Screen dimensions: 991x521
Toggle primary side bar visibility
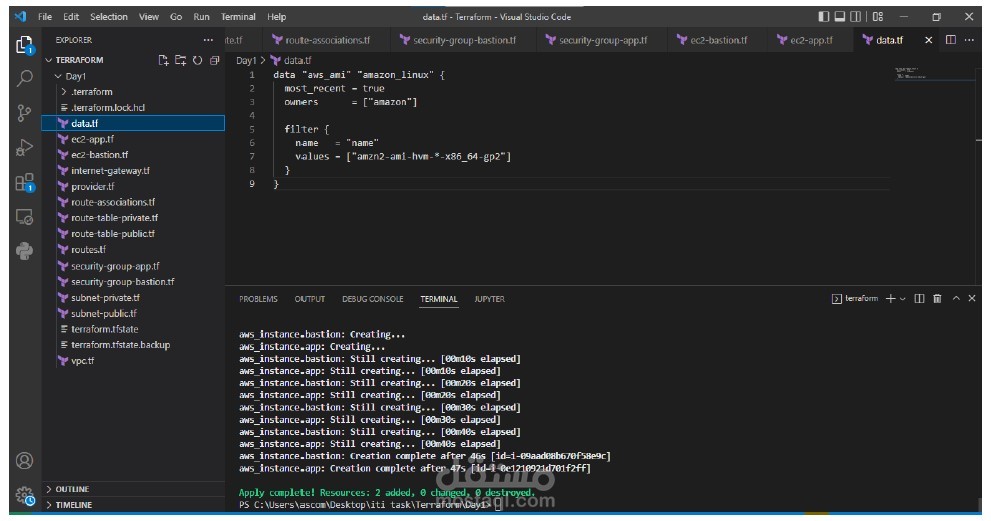[x=824, y=16]
